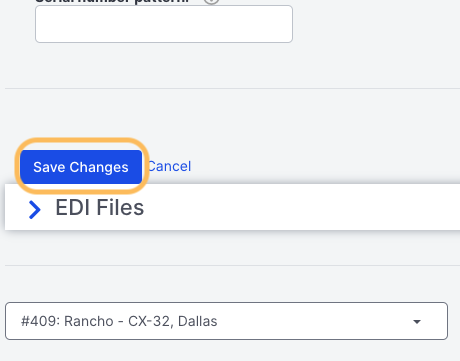Select the location combo box showing Rancho
Image resolution: width=460 pixels, height=361 pixels.
226,321
